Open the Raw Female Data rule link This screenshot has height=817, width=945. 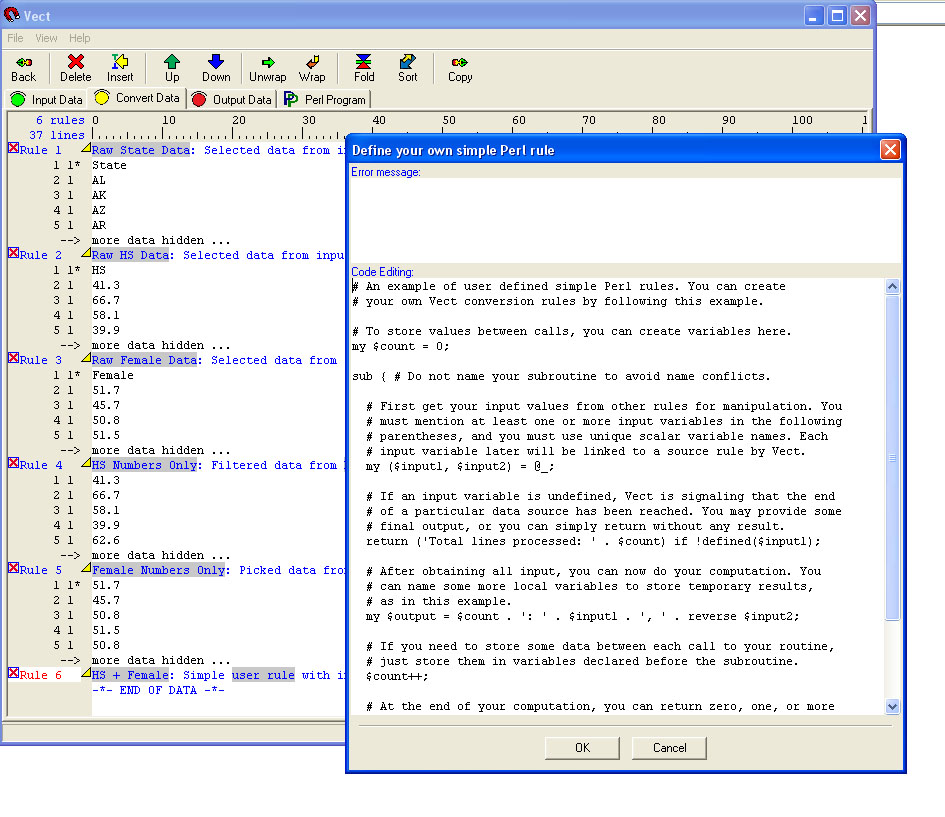coord(145,360)
